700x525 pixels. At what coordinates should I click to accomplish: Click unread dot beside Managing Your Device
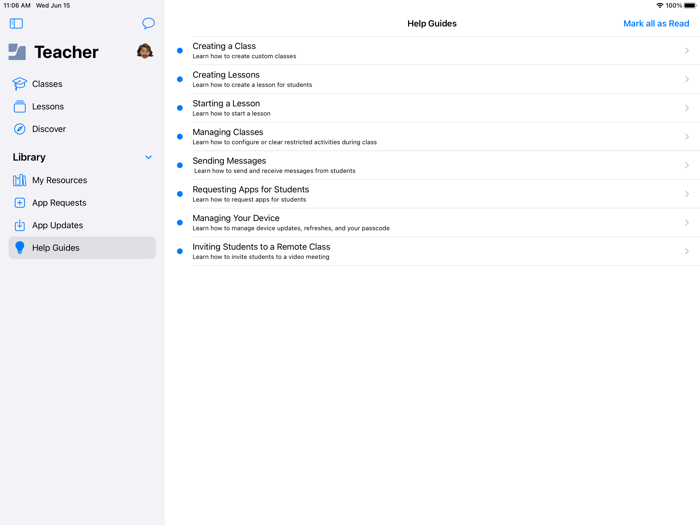click(x=180, y=222)
